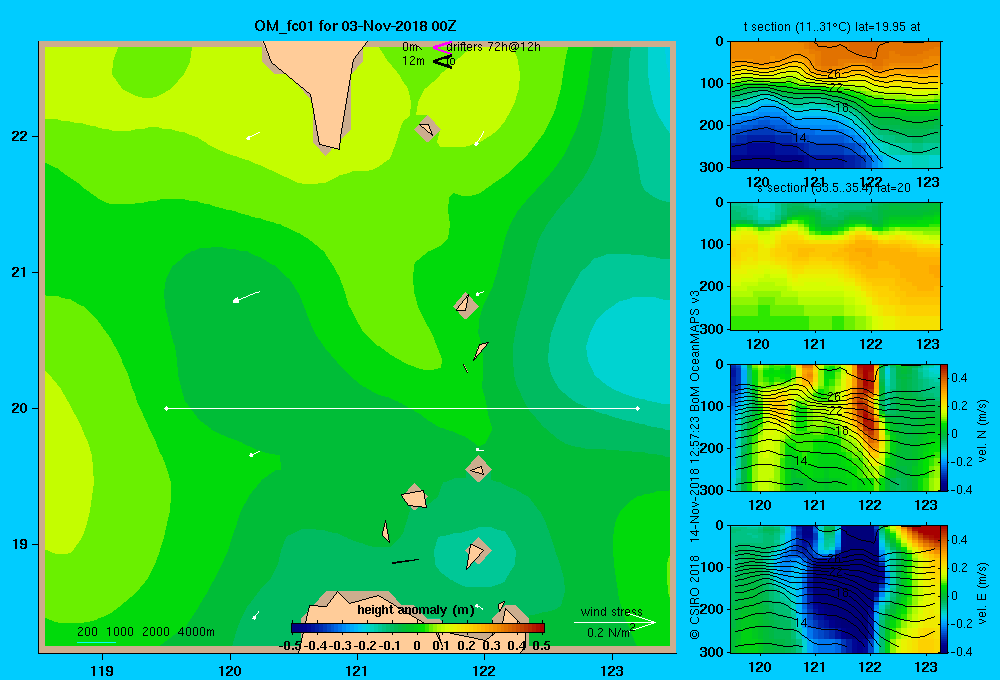Viewport: 1000px width, 680px height.
Task: Click the island near 19.3N 121.45E
Action: [415, 497]
